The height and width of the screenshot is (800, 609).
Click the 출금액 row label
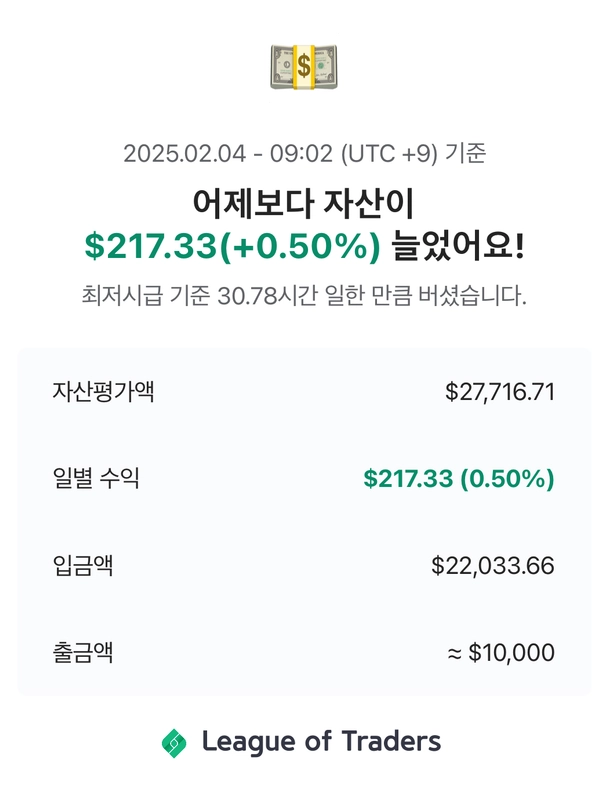(83, 652)
